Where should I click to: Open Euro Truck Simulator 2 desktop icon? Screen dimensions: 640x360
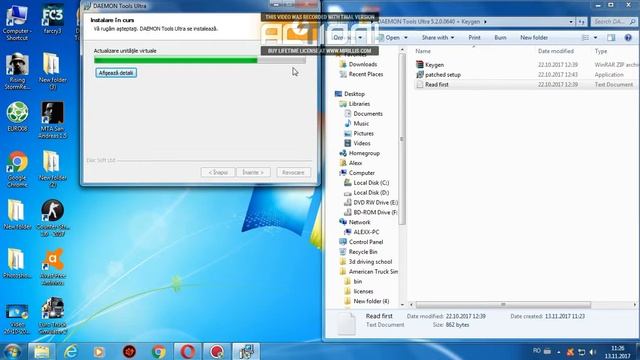click(53, 316)
